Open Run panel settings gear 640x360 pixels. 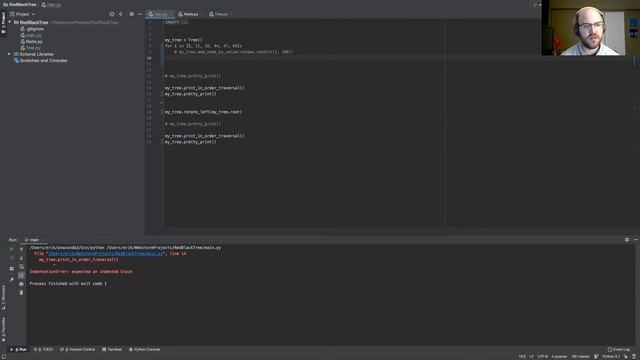627,240
